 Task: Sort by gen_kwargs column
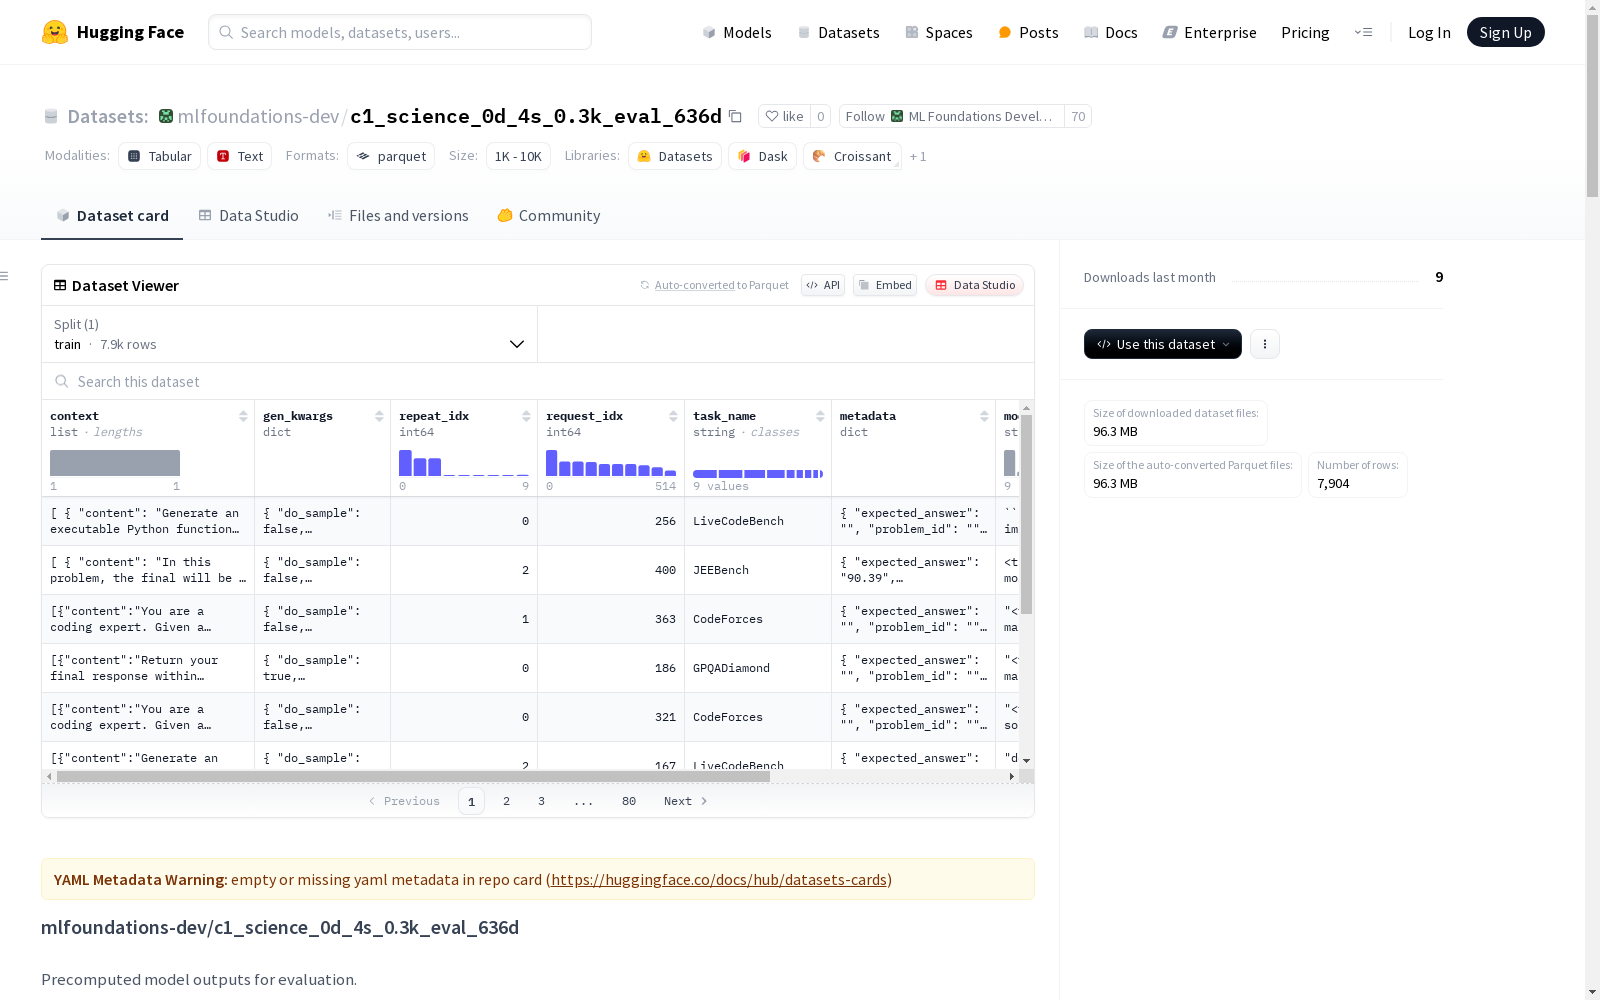(379, 416)
